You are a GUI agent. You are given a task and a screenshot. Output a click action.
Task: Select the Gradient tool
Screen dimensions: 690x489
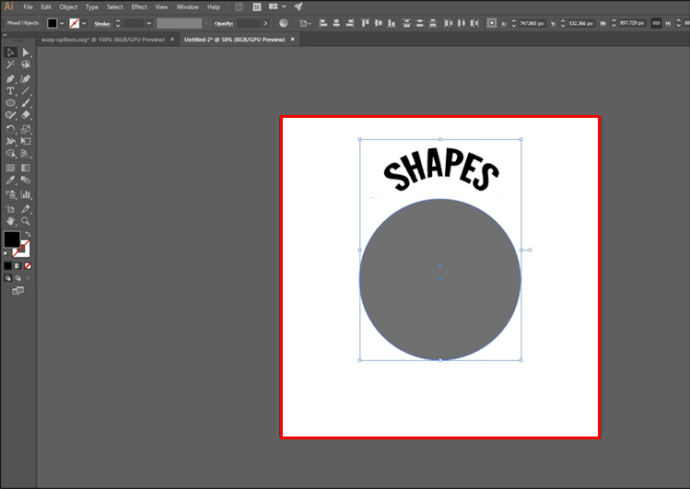tap(26, 168)
